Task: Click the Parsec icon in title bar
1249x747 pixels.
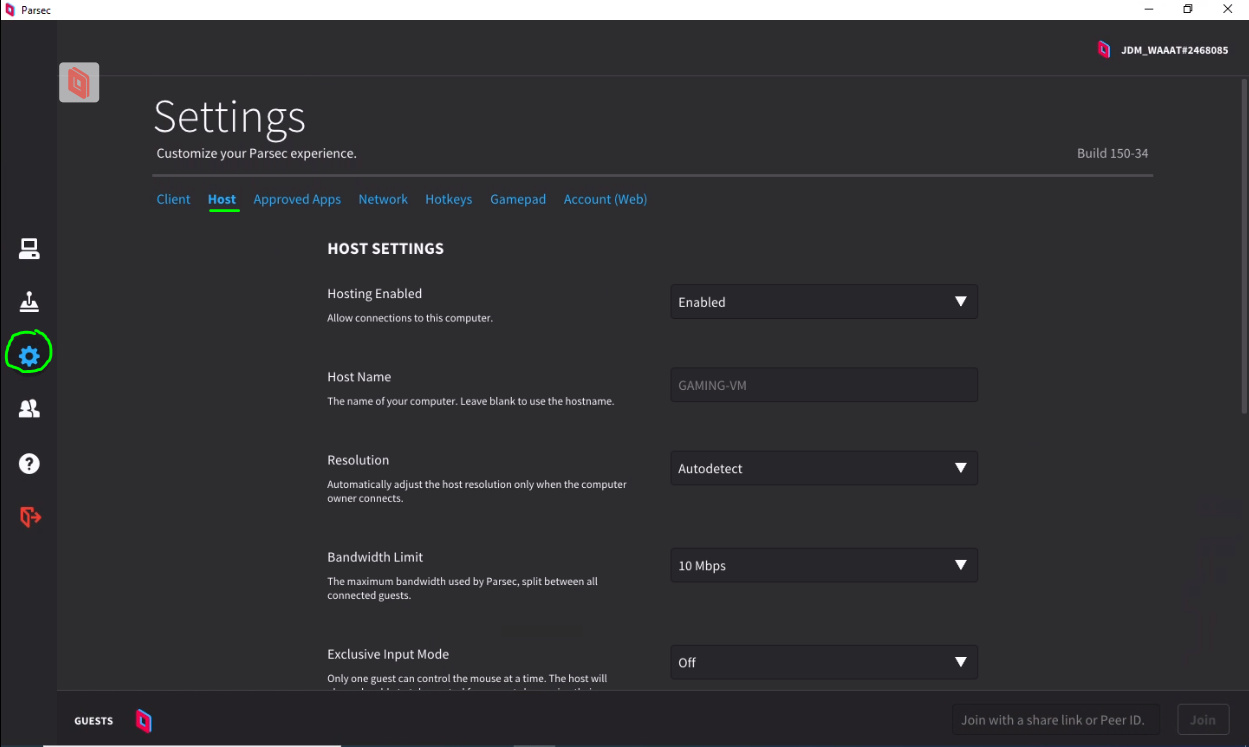Action: point(10,10)
